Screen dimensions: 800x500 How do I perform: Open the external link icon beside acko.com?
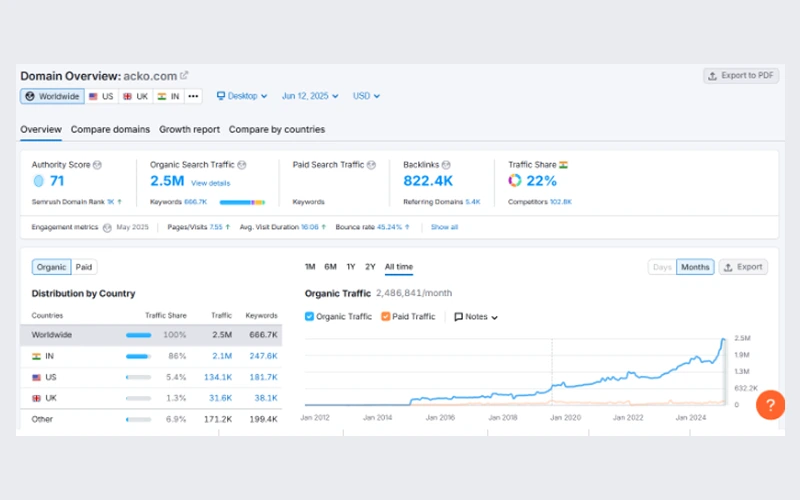coord(184,75)
